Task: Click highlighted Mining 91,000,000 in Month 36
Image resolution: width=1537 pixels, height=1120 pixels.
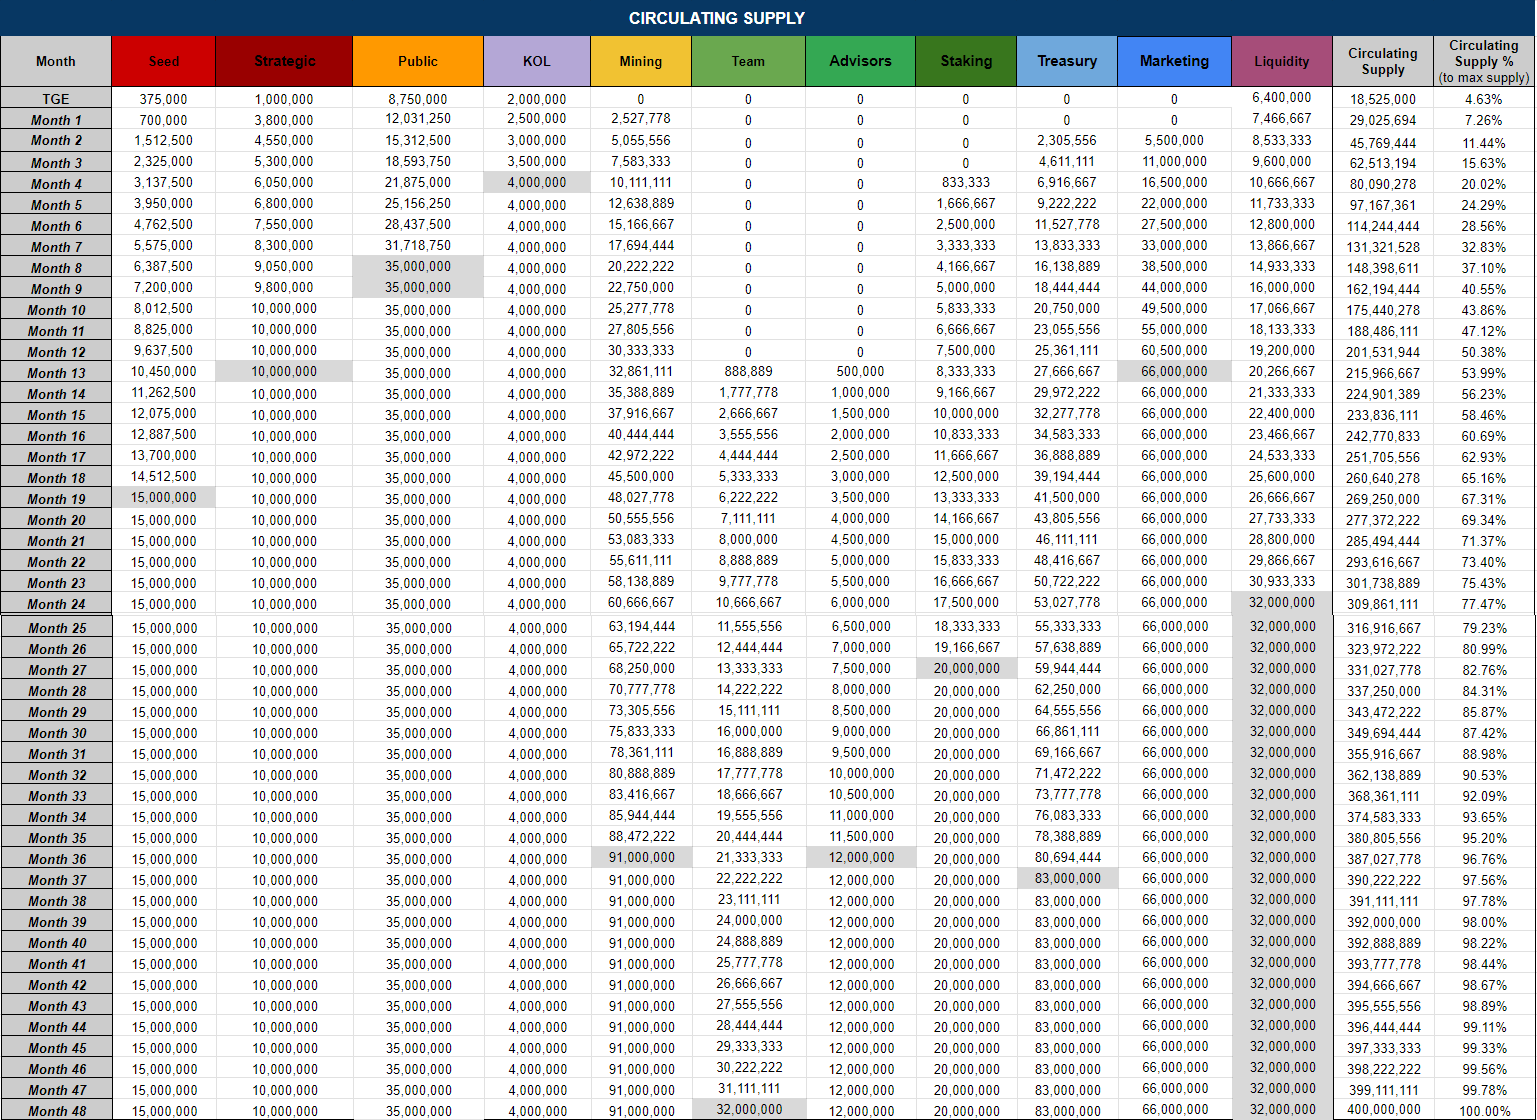Action: pyautogui.click(x=641, y=857)
